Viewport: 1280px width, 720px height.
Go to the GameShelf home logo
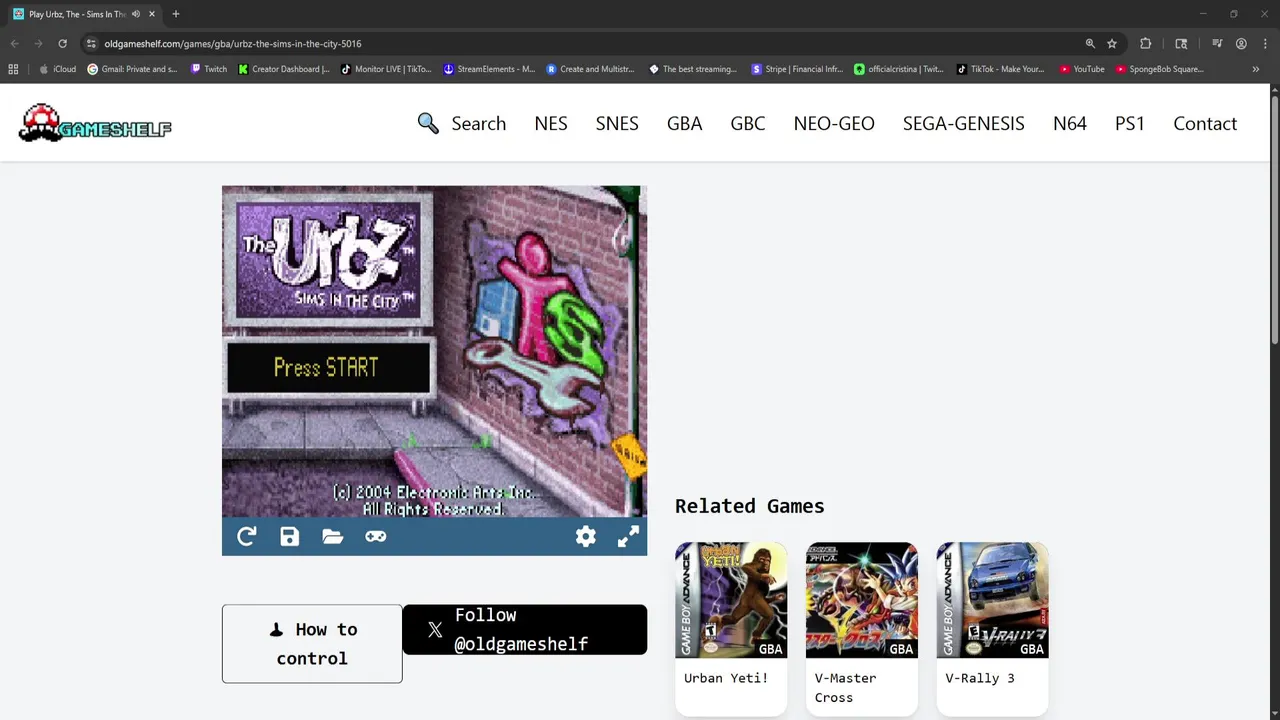pos(95,123)
